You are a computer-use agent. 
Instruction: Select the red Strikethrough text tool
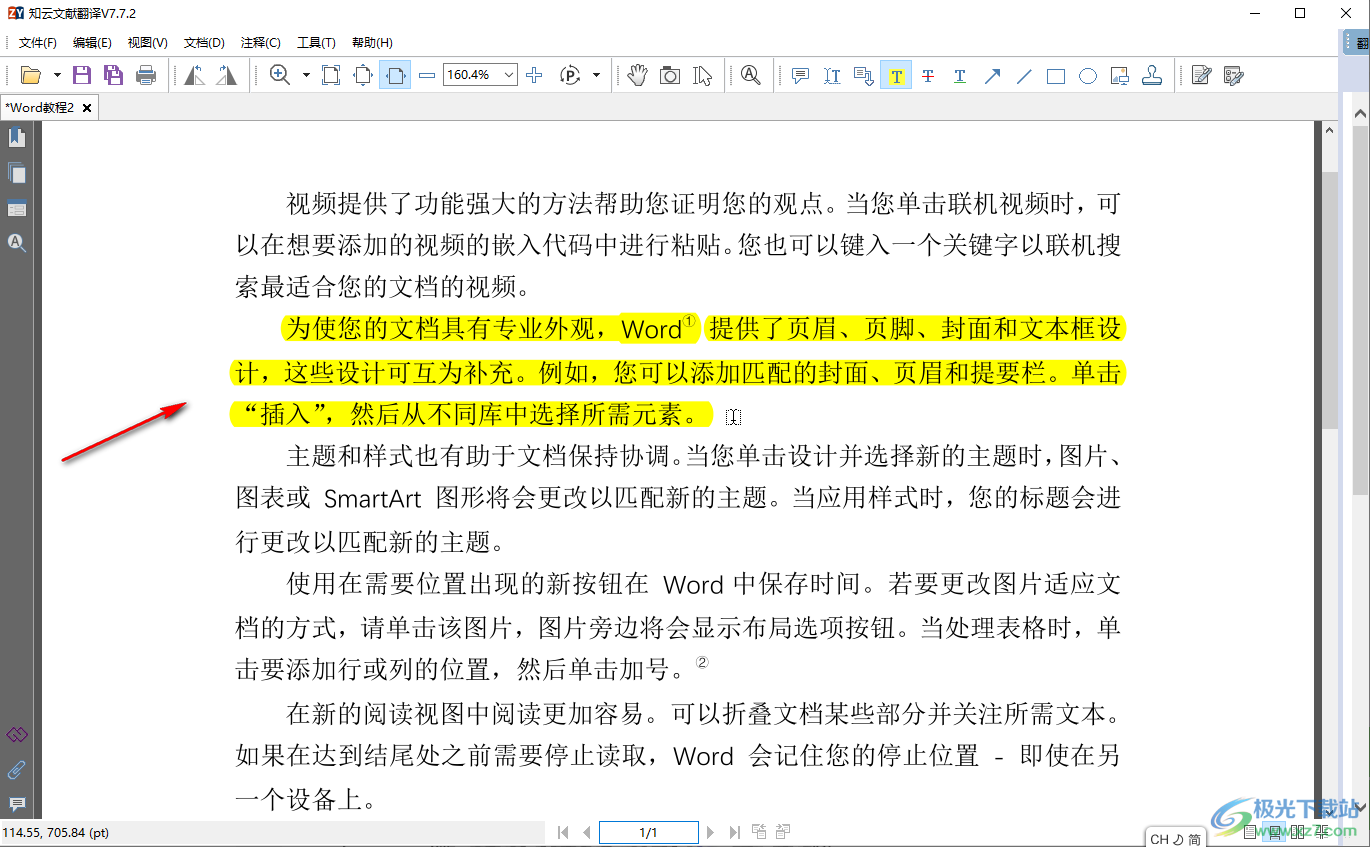(x=928, y=75)
